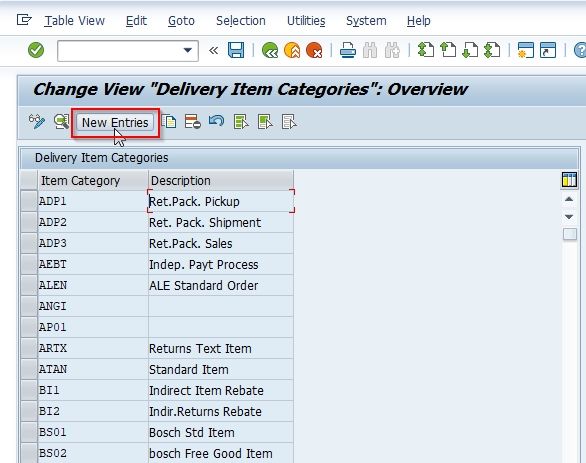Click the scroll down arrow in table scrollbar
This screenshot has width=586, height=463.
click(x=569, y=217)
